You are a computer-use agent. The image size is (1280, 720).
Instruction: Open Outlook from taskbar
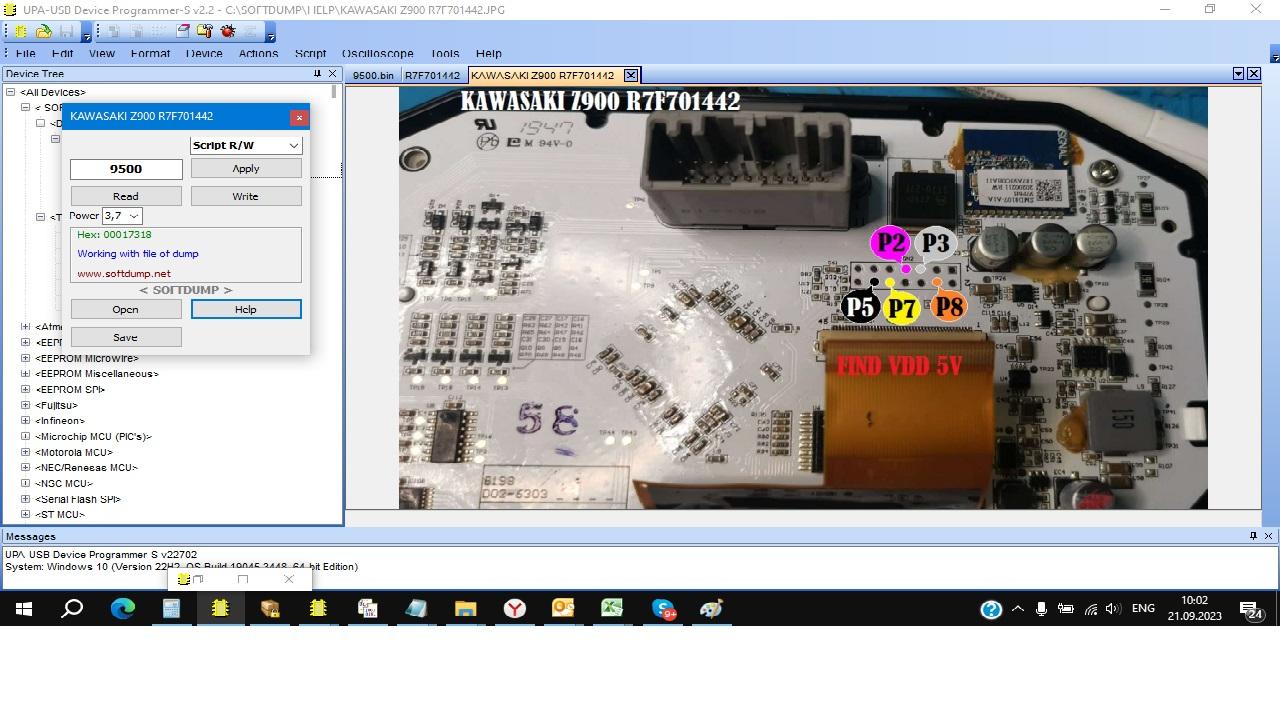click(x=563, y=608)
